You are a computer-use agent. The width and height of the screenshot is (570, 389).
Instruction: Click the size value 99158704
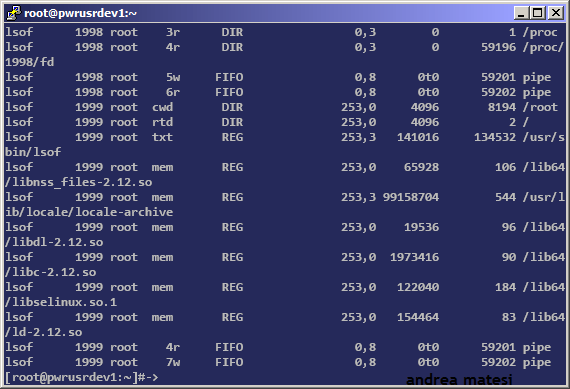point(411,197)
